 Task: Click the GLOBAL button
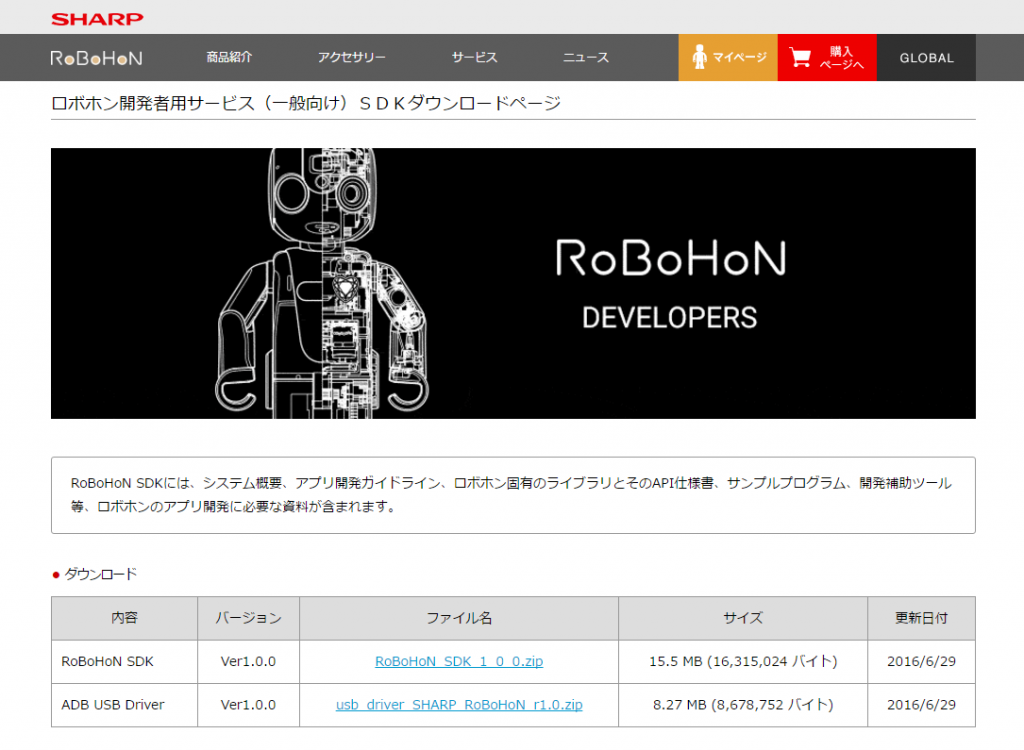tap(925, 57)
